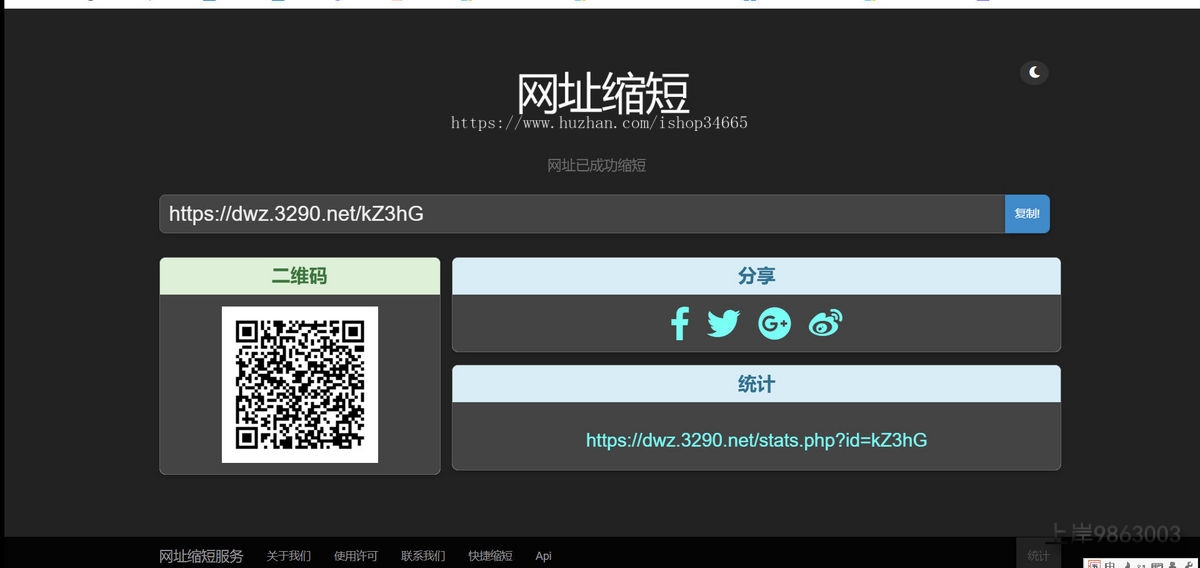Click the 分享 panel header
Screen dimensions: 1200x568
coord(756,276)
